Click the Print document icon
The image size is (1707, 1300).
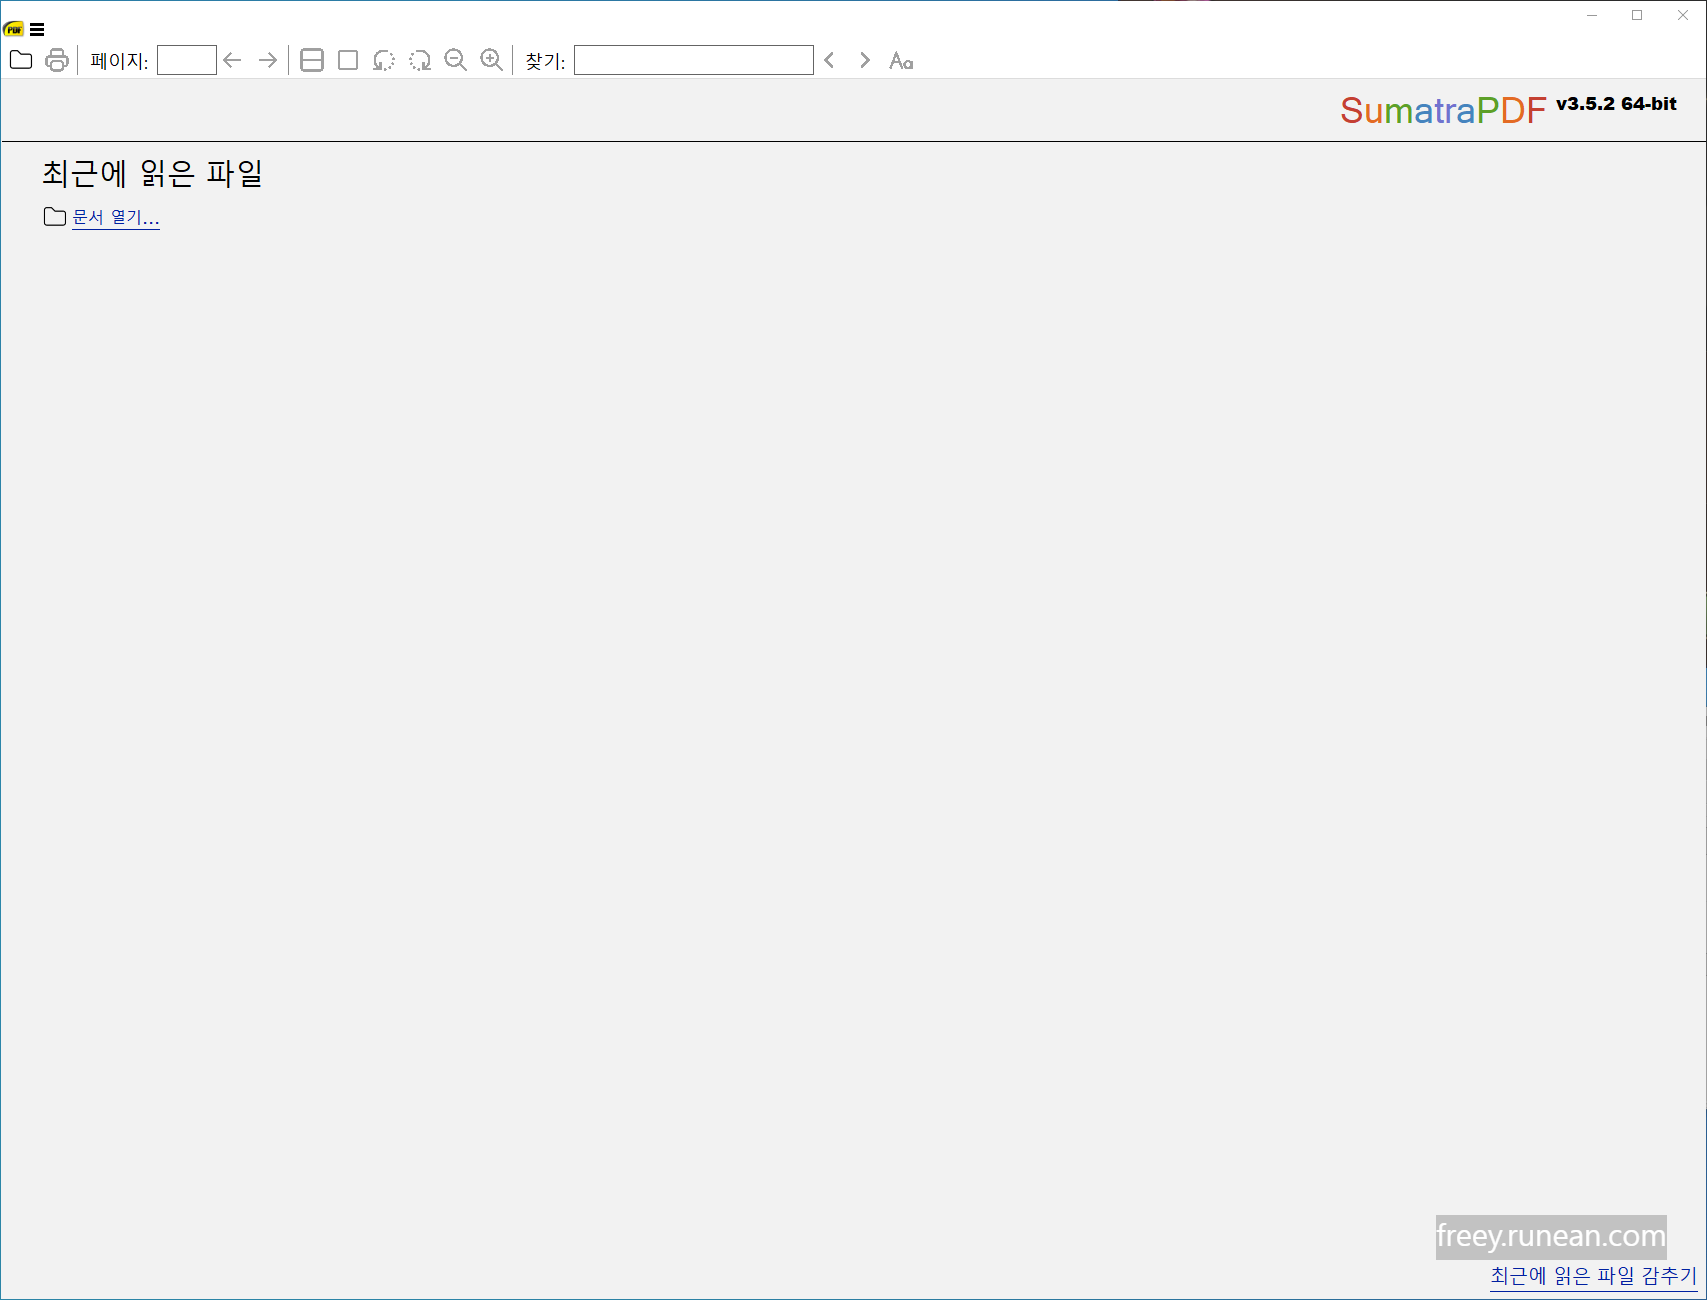coord(56,60)
